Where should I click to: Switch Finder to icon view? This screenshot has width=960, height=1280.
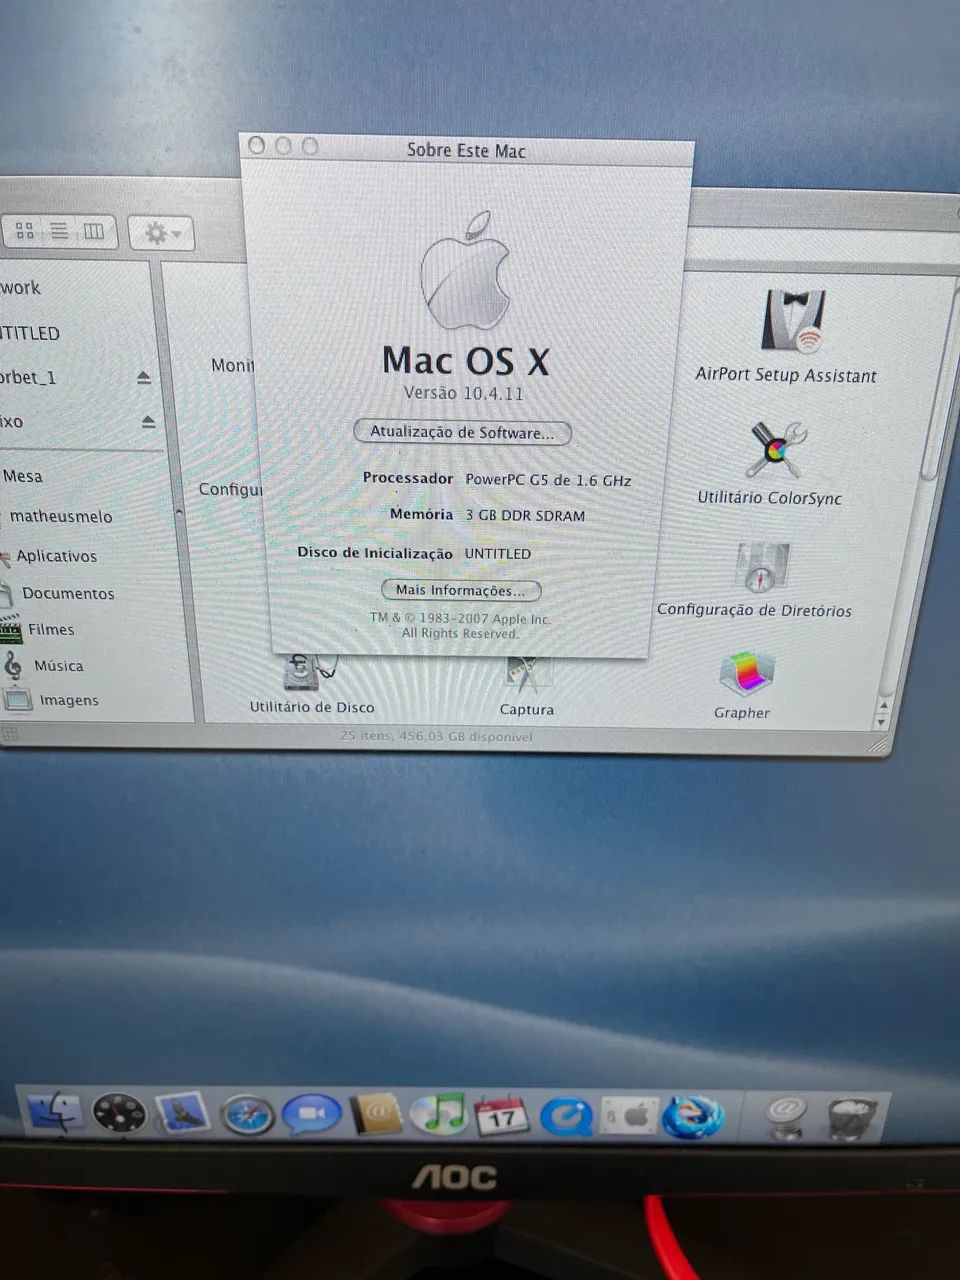tap(27, 231)
